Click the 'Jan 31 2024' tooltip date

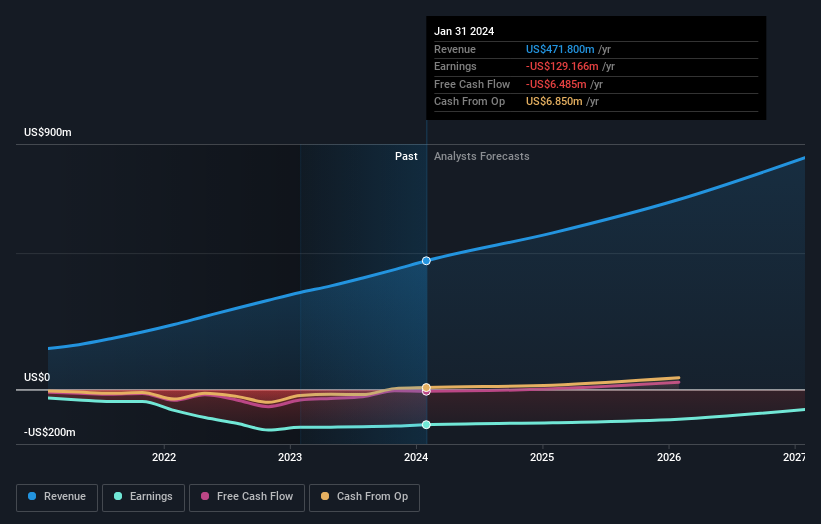tap(464, 31)
